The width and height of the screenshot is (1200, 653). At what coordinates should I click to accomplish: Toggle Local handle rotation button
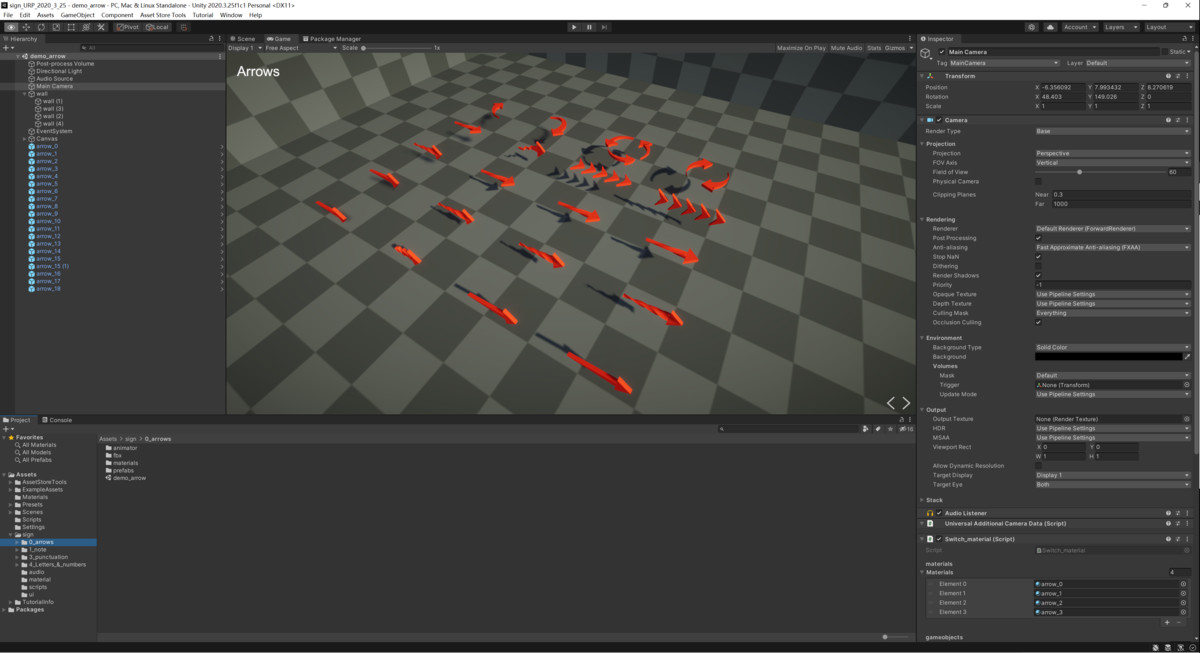click(157, 27)
